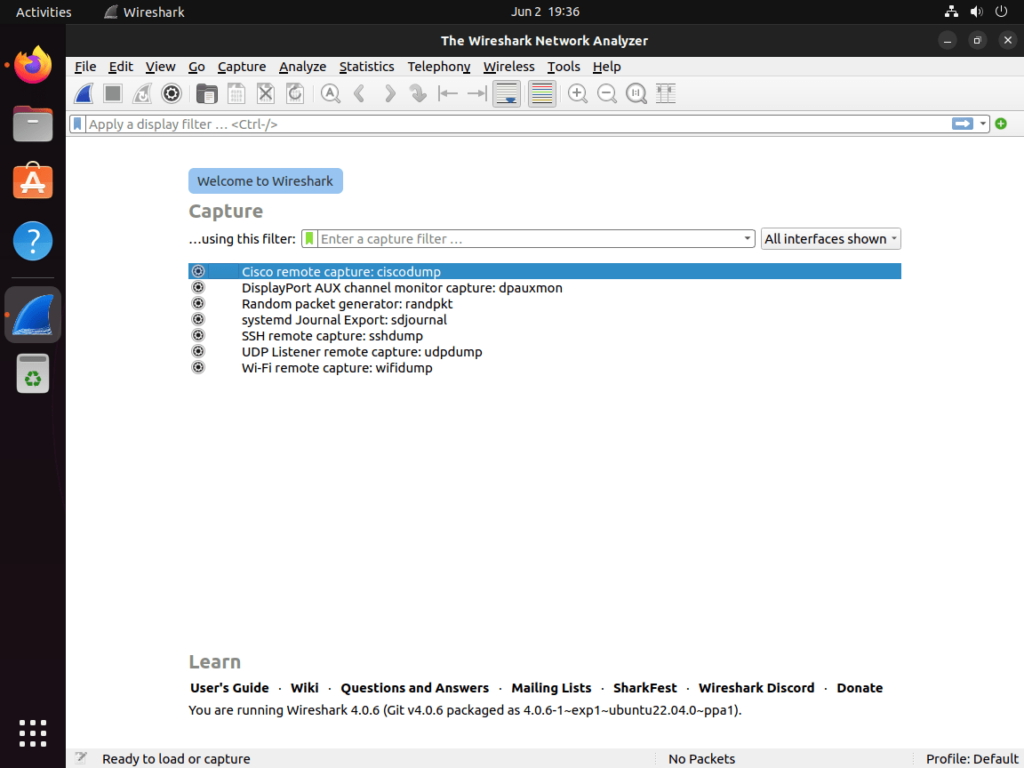Restart the current capture icon
1024x768 pixels.
point(142,93)
